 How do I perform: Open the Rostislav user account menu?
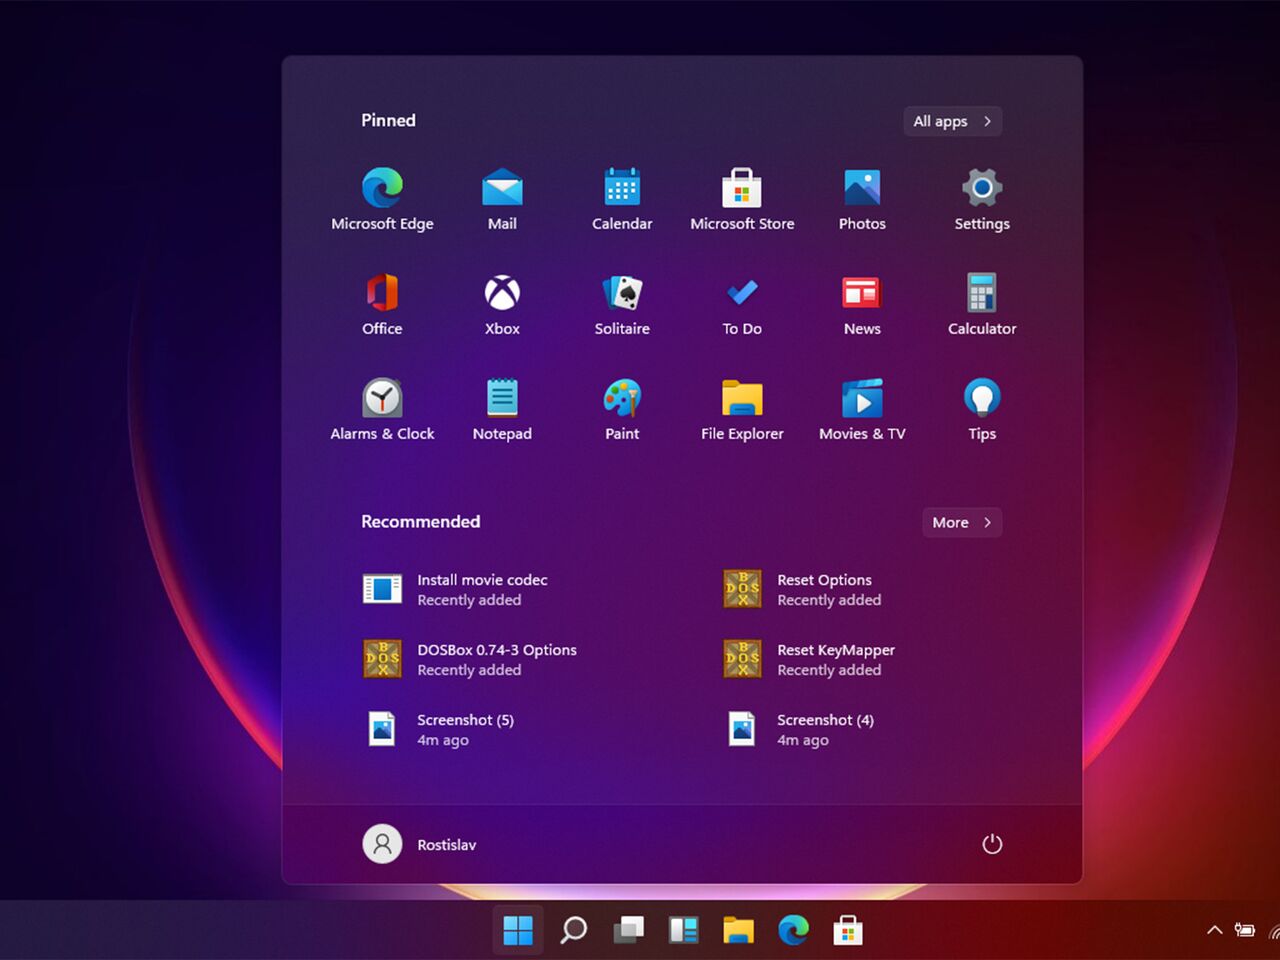coord(420,844)
